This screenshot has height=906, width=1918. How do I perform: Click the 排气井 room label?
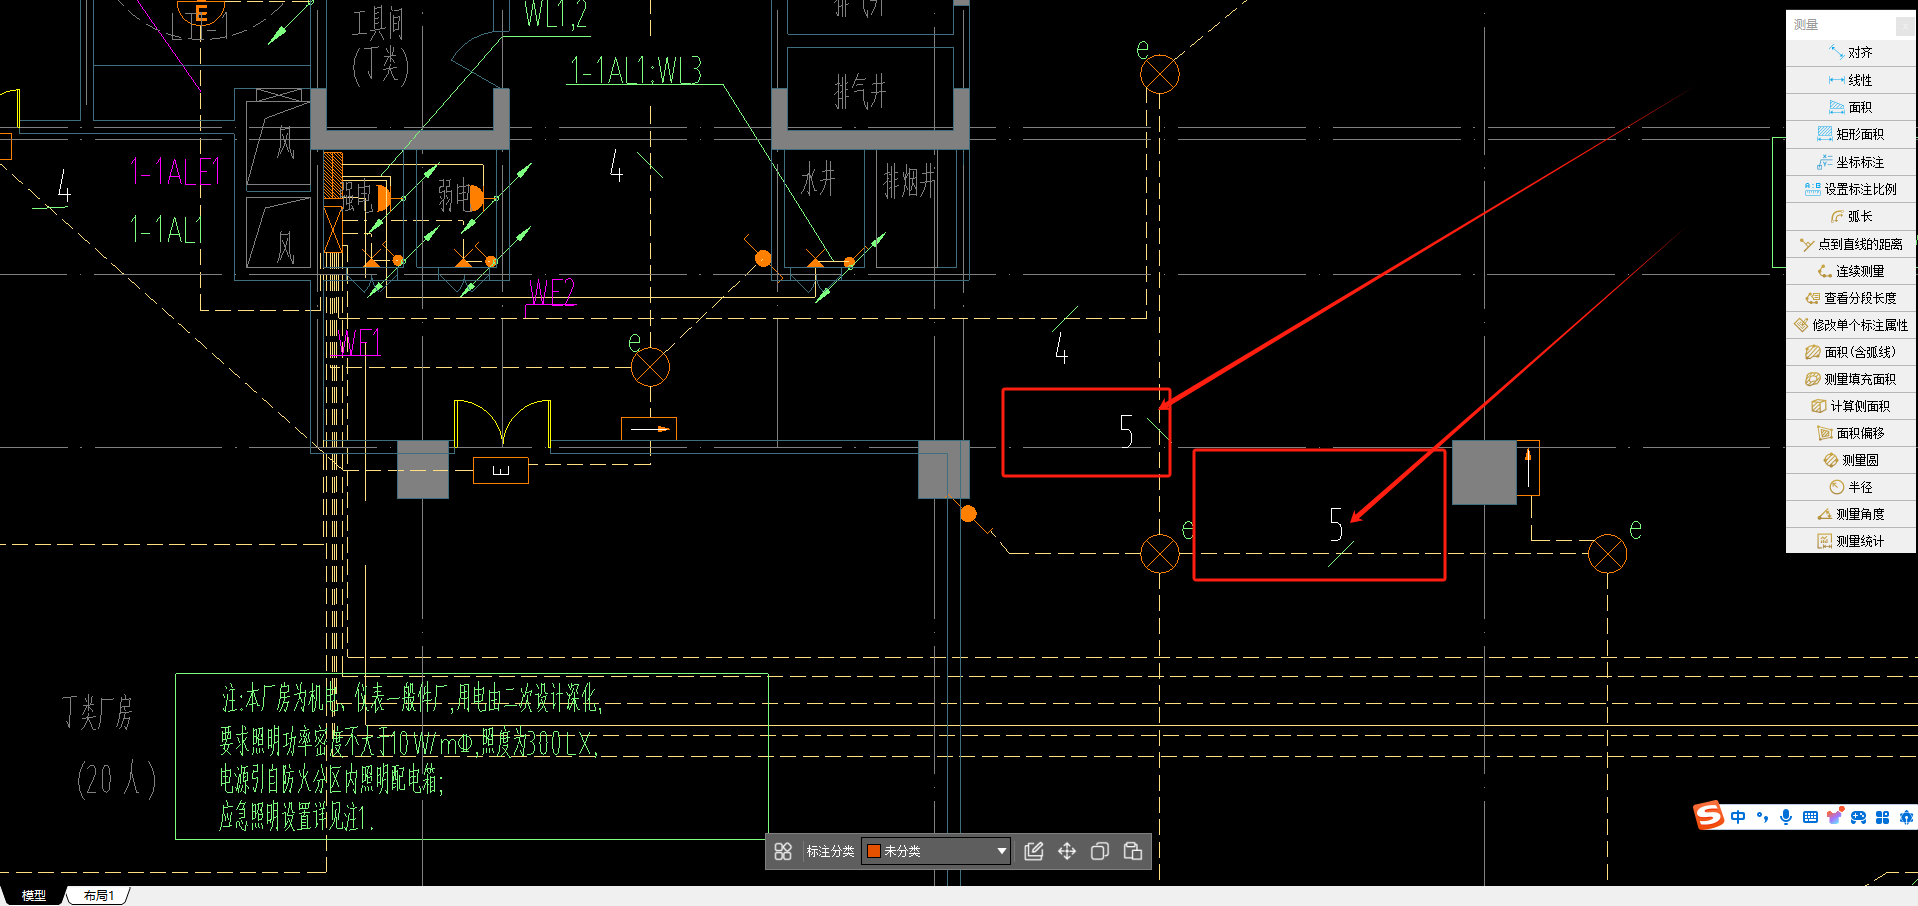[861, 92]
